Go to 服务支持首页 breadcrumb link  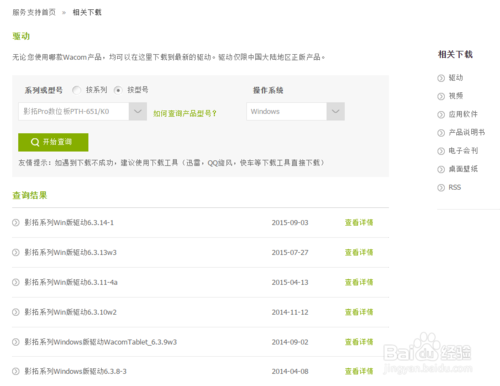click(x=34, y=12)
